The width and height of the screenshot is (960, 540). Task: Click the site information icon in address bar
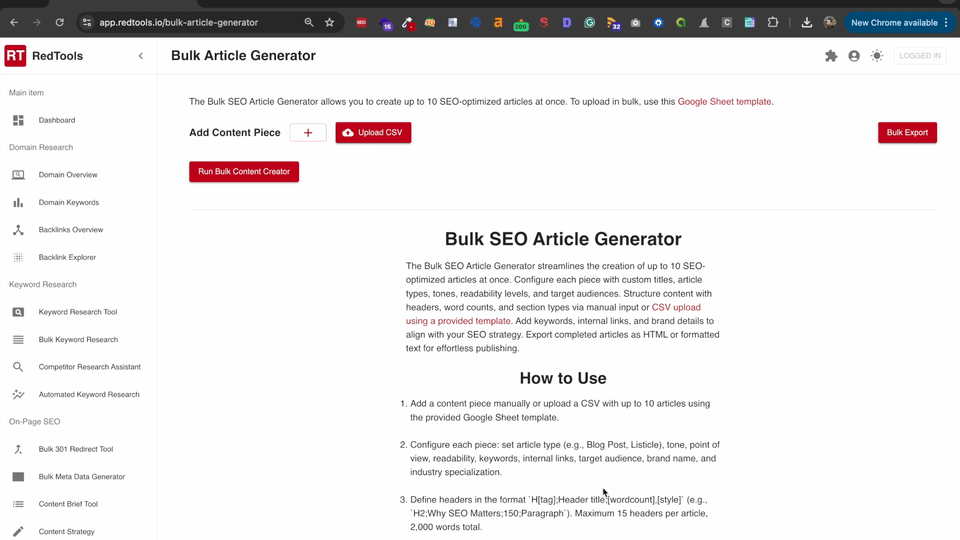(x=87, y=23)
